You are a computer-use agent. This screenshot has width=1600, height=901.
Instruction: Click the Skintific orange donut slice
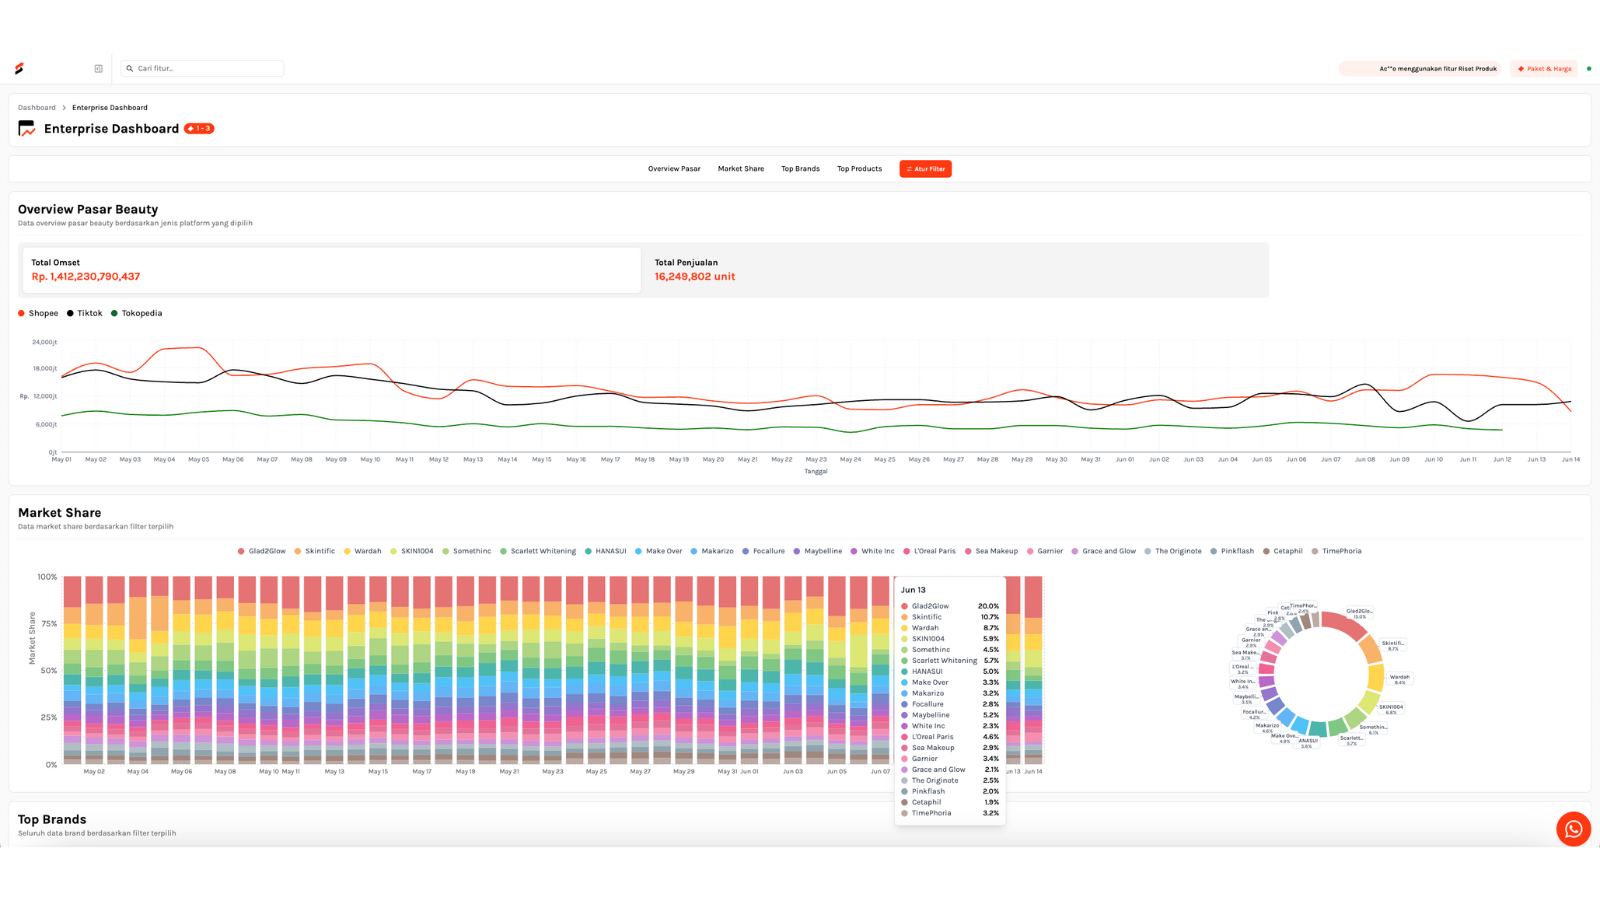coord(1369,649)
